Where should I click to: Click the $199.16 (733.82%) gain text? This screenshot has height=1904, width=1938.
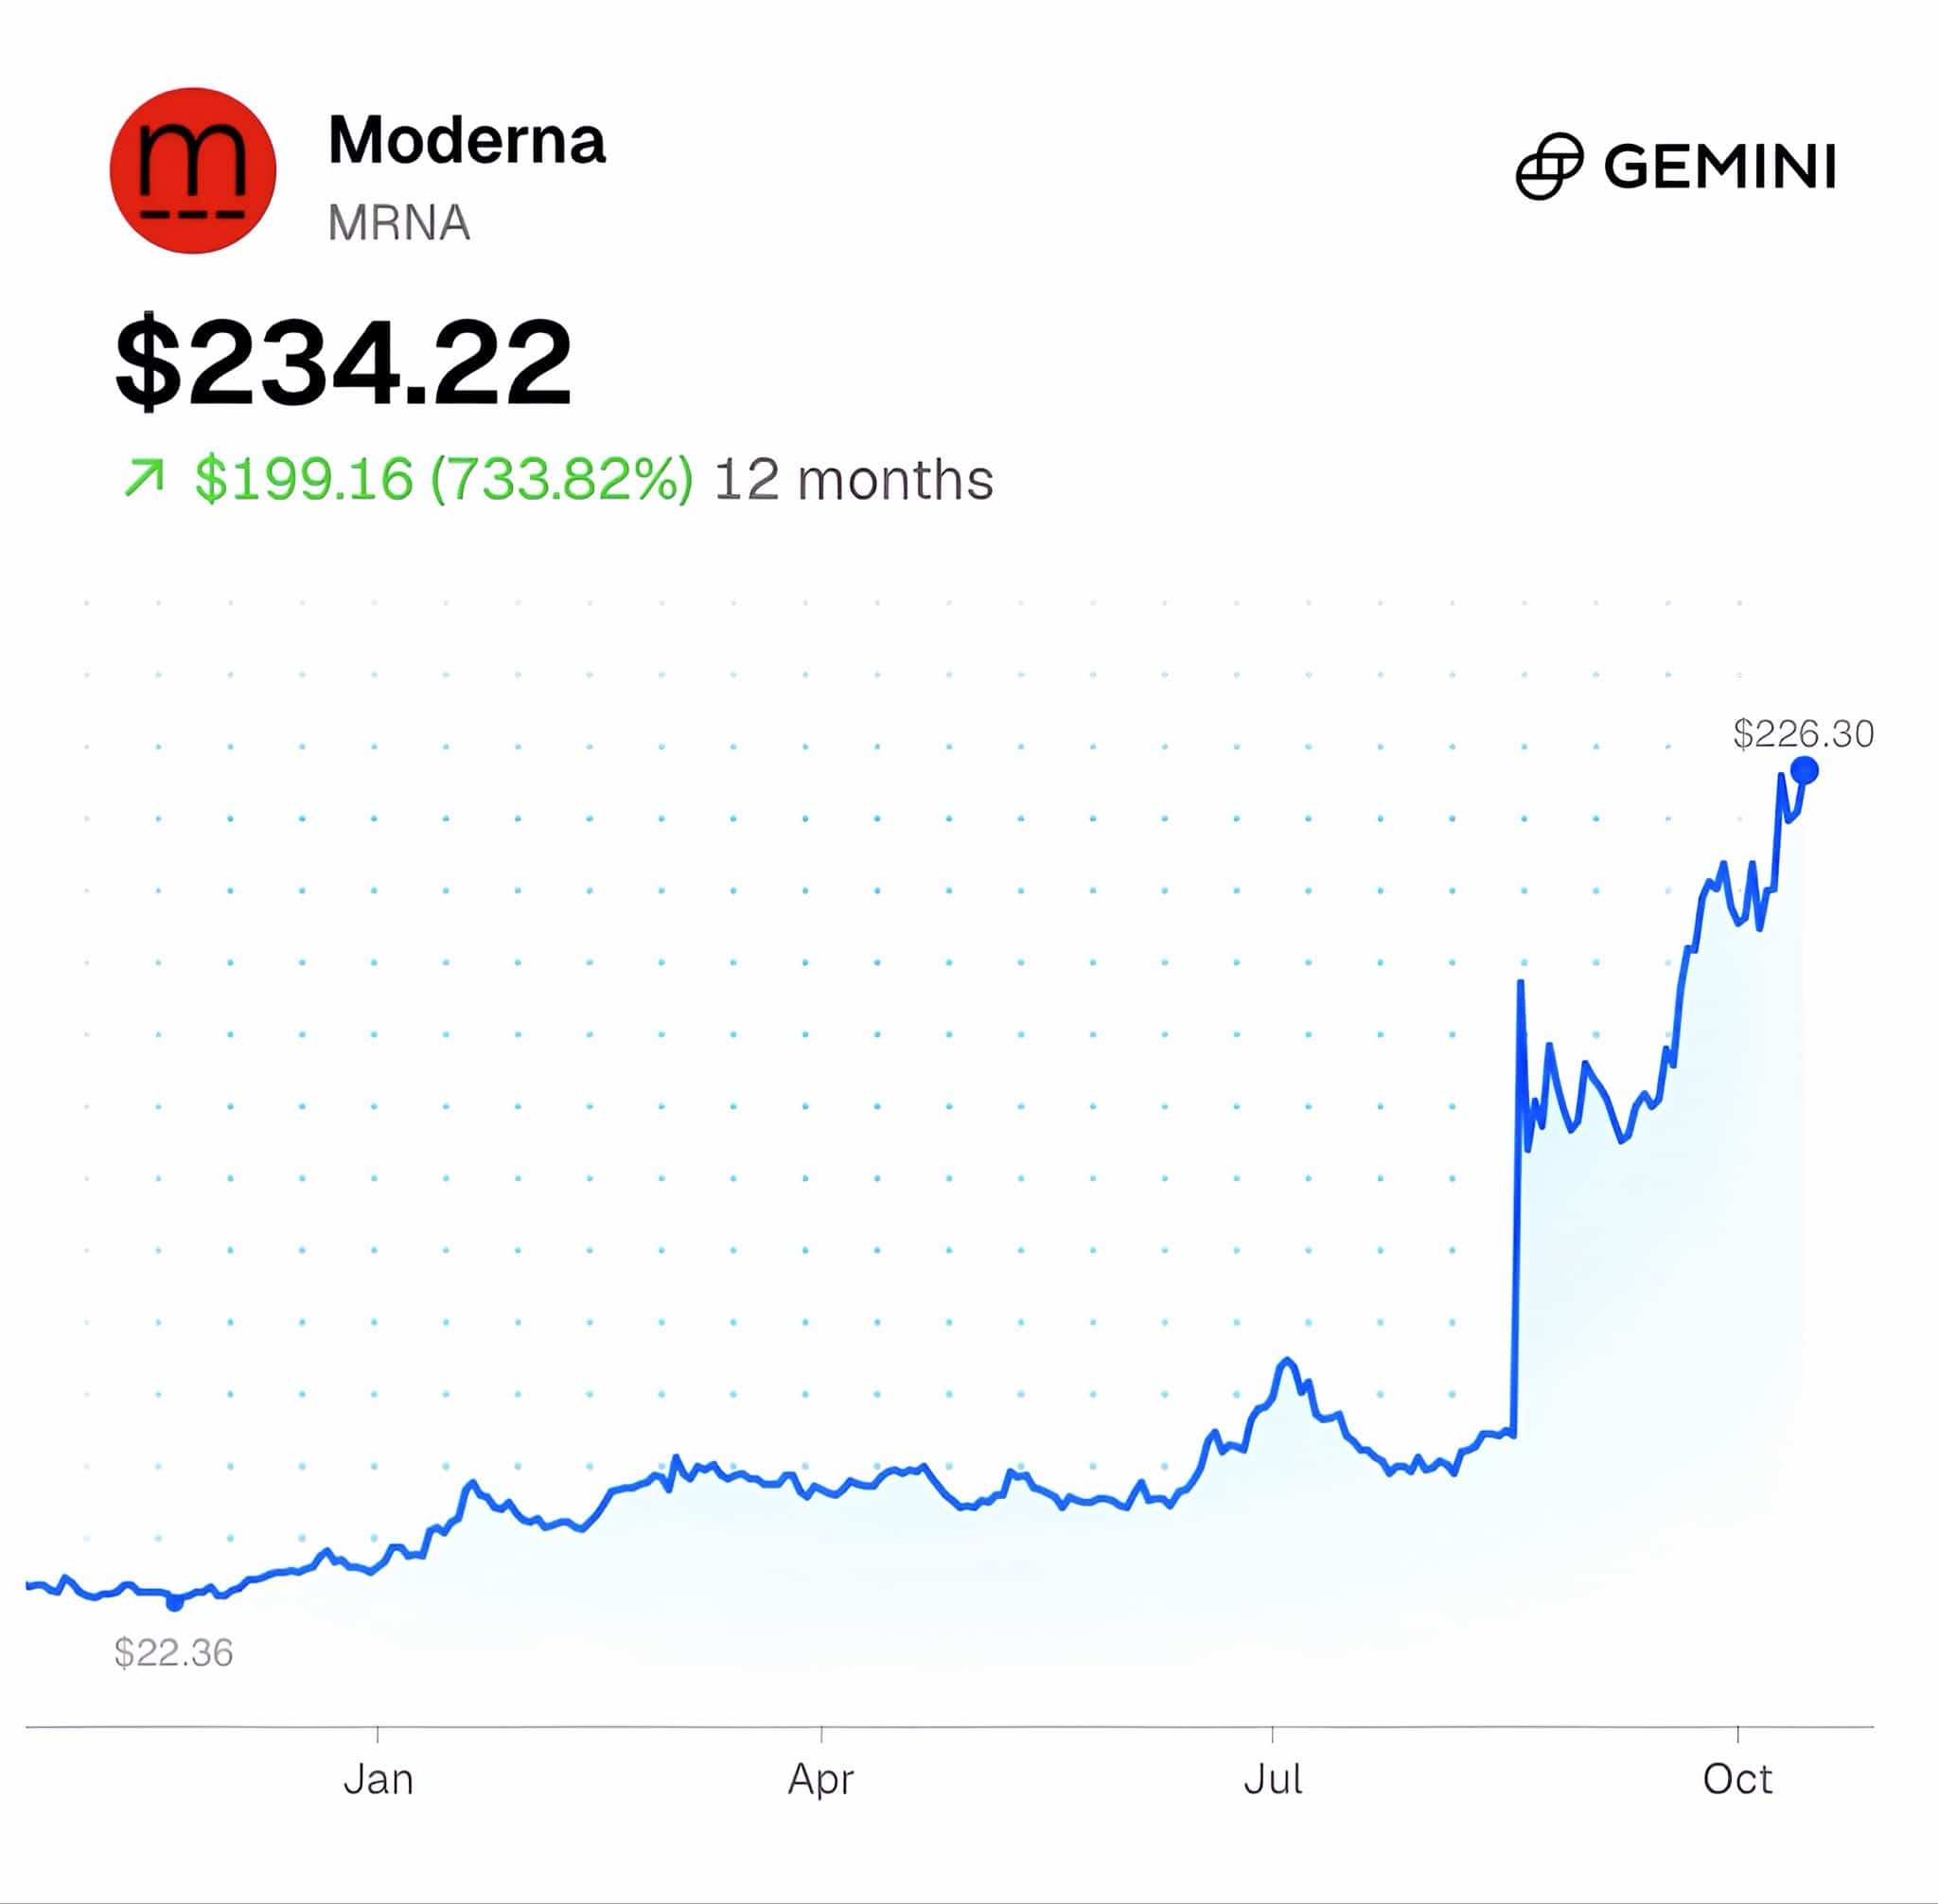tap(443, 479)
